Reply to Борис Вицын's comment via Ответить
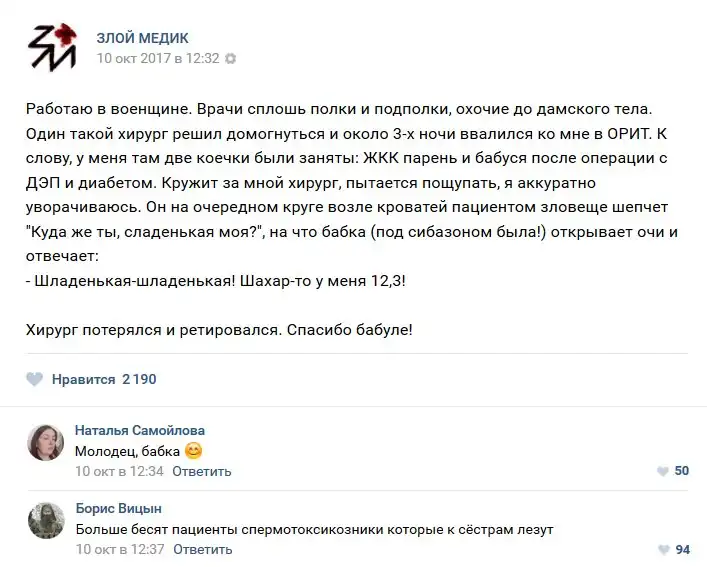Image resolution: width=707 pixels, height=567 pixels. click(x=202, y=549)
